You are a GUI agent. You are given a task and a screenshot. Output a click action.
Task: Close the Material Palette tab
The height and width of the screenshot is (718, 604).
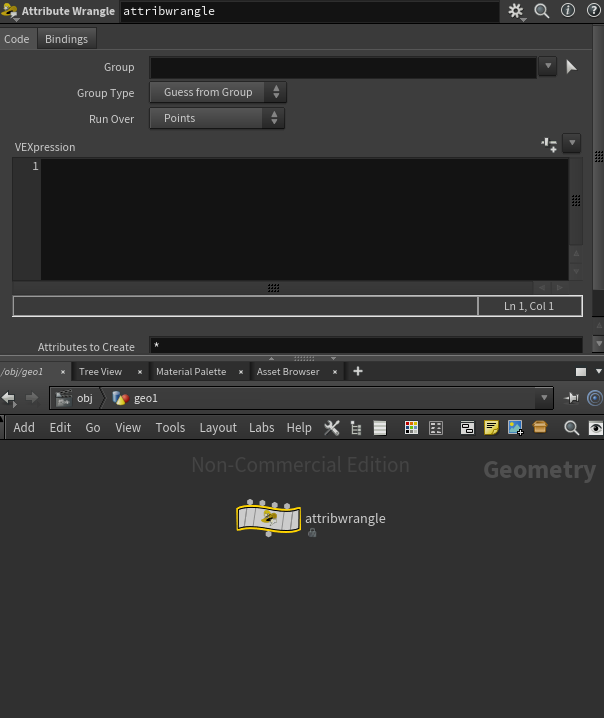[241, 372]
